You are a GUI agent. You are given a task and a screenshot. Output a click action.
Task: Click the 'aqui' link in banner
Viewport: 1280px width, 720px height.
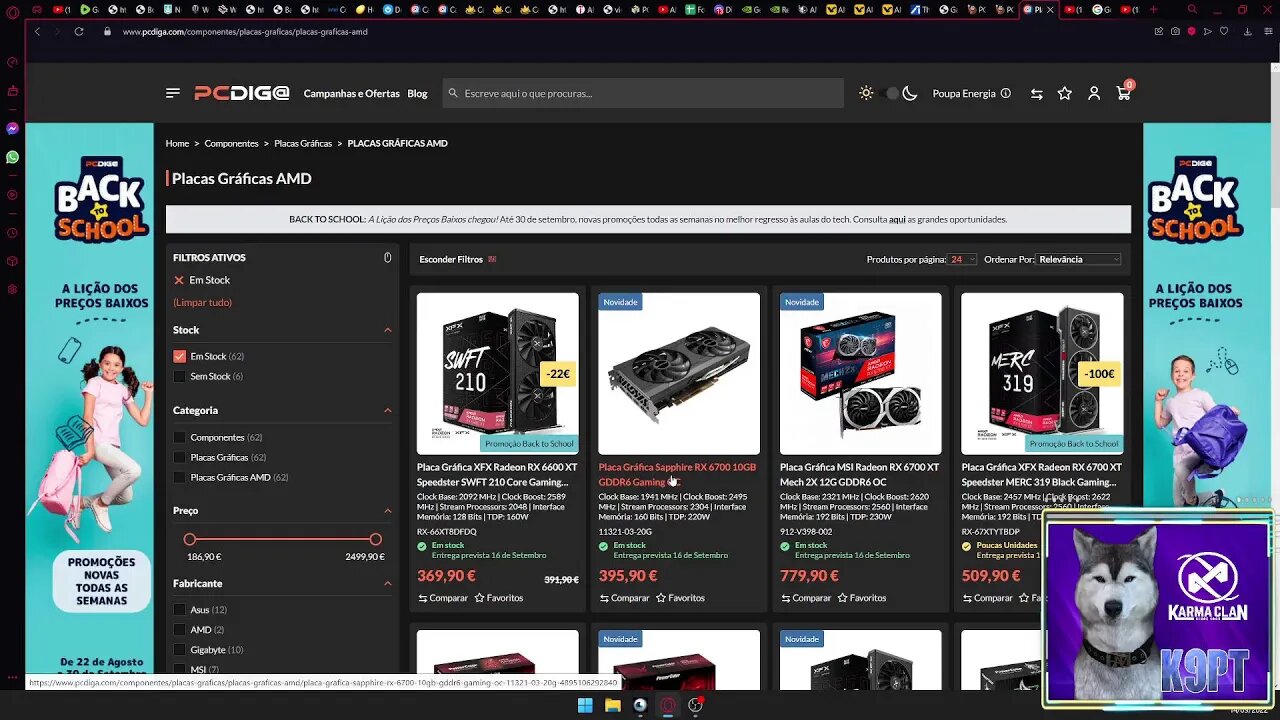click(897, 219)
